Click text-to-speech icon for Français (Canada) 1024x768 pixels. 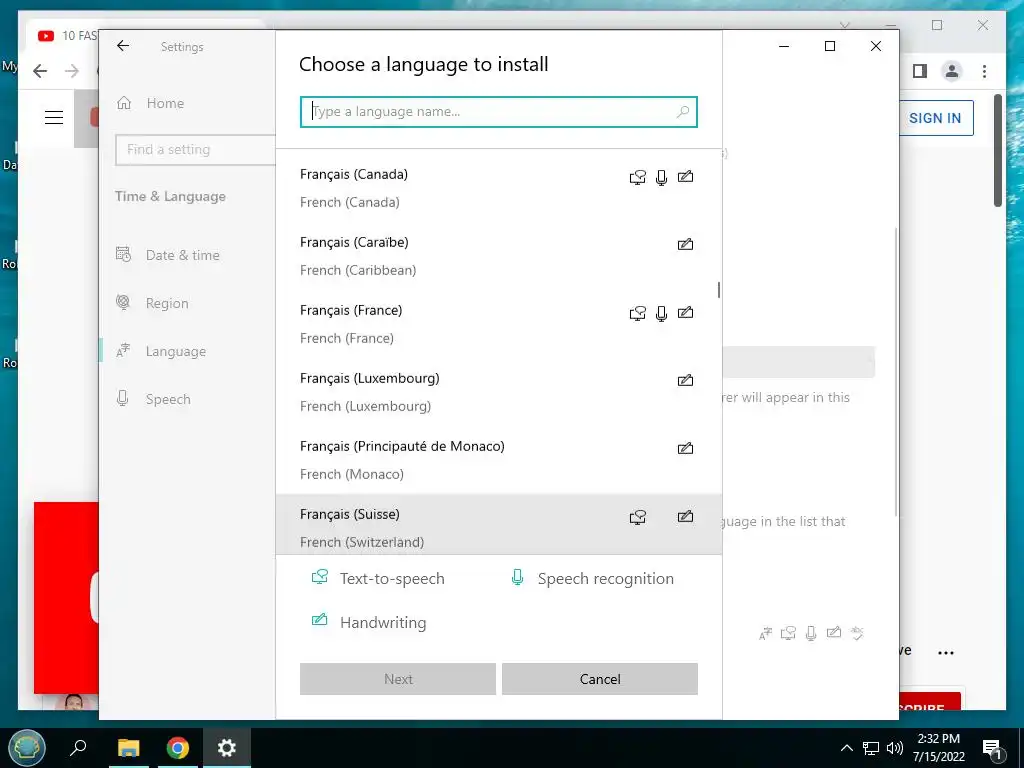[x=637, y=177]
